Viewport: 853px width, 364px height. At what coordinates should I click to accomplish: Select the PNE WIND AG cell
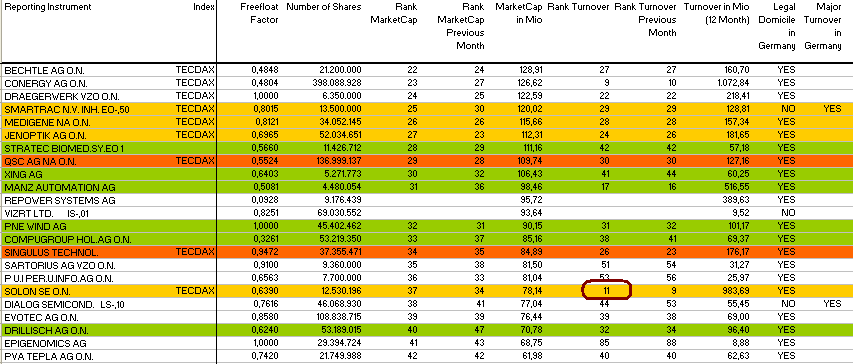click(35, 227)
